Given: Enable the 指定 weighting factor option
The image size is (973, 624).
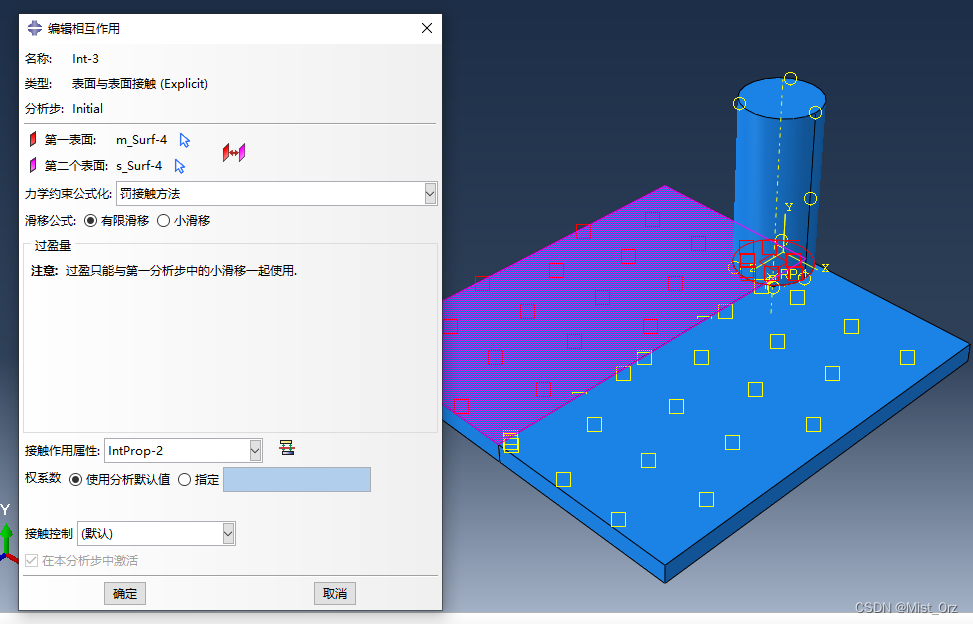Looking at the screenshot, I should point(184,479).
